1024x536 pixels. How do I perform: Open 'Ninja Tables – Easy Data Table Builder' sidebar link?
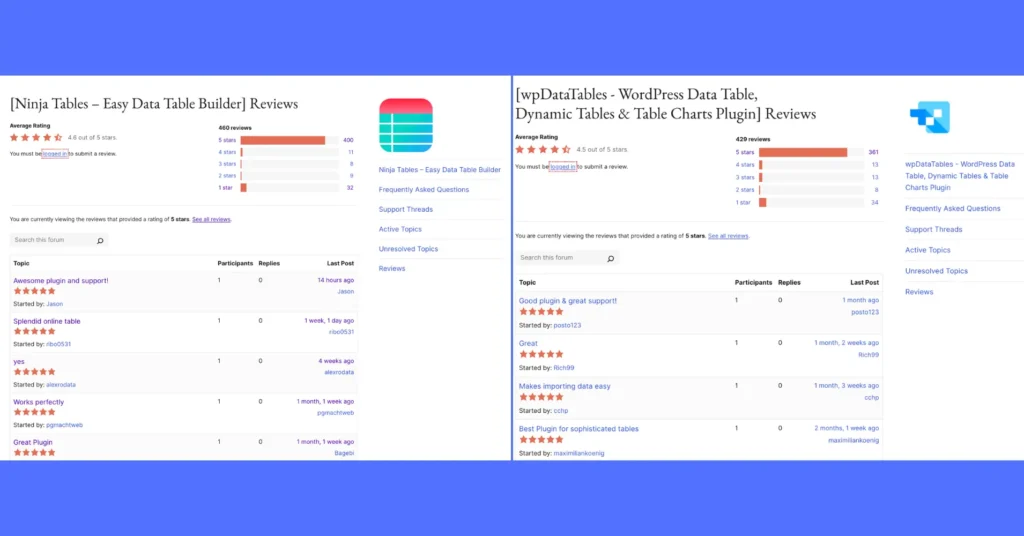click(440, 170)
